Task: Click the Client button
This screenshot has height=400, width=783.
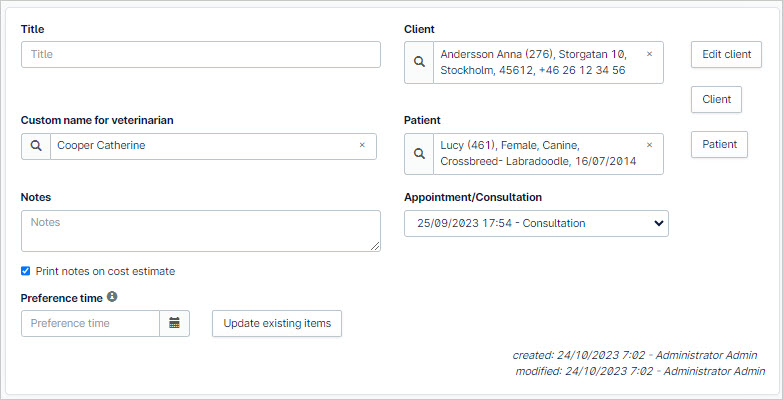Action: [717, 99]
